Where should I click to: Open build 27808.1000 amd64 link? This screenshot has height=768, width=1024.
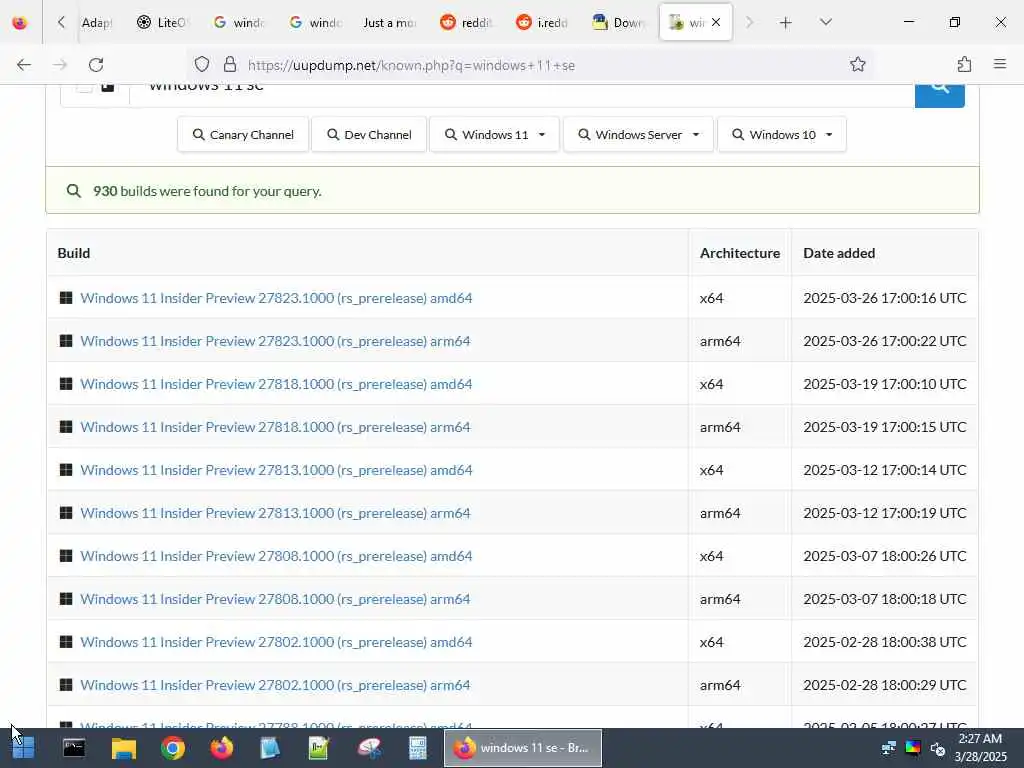point(276,556)
